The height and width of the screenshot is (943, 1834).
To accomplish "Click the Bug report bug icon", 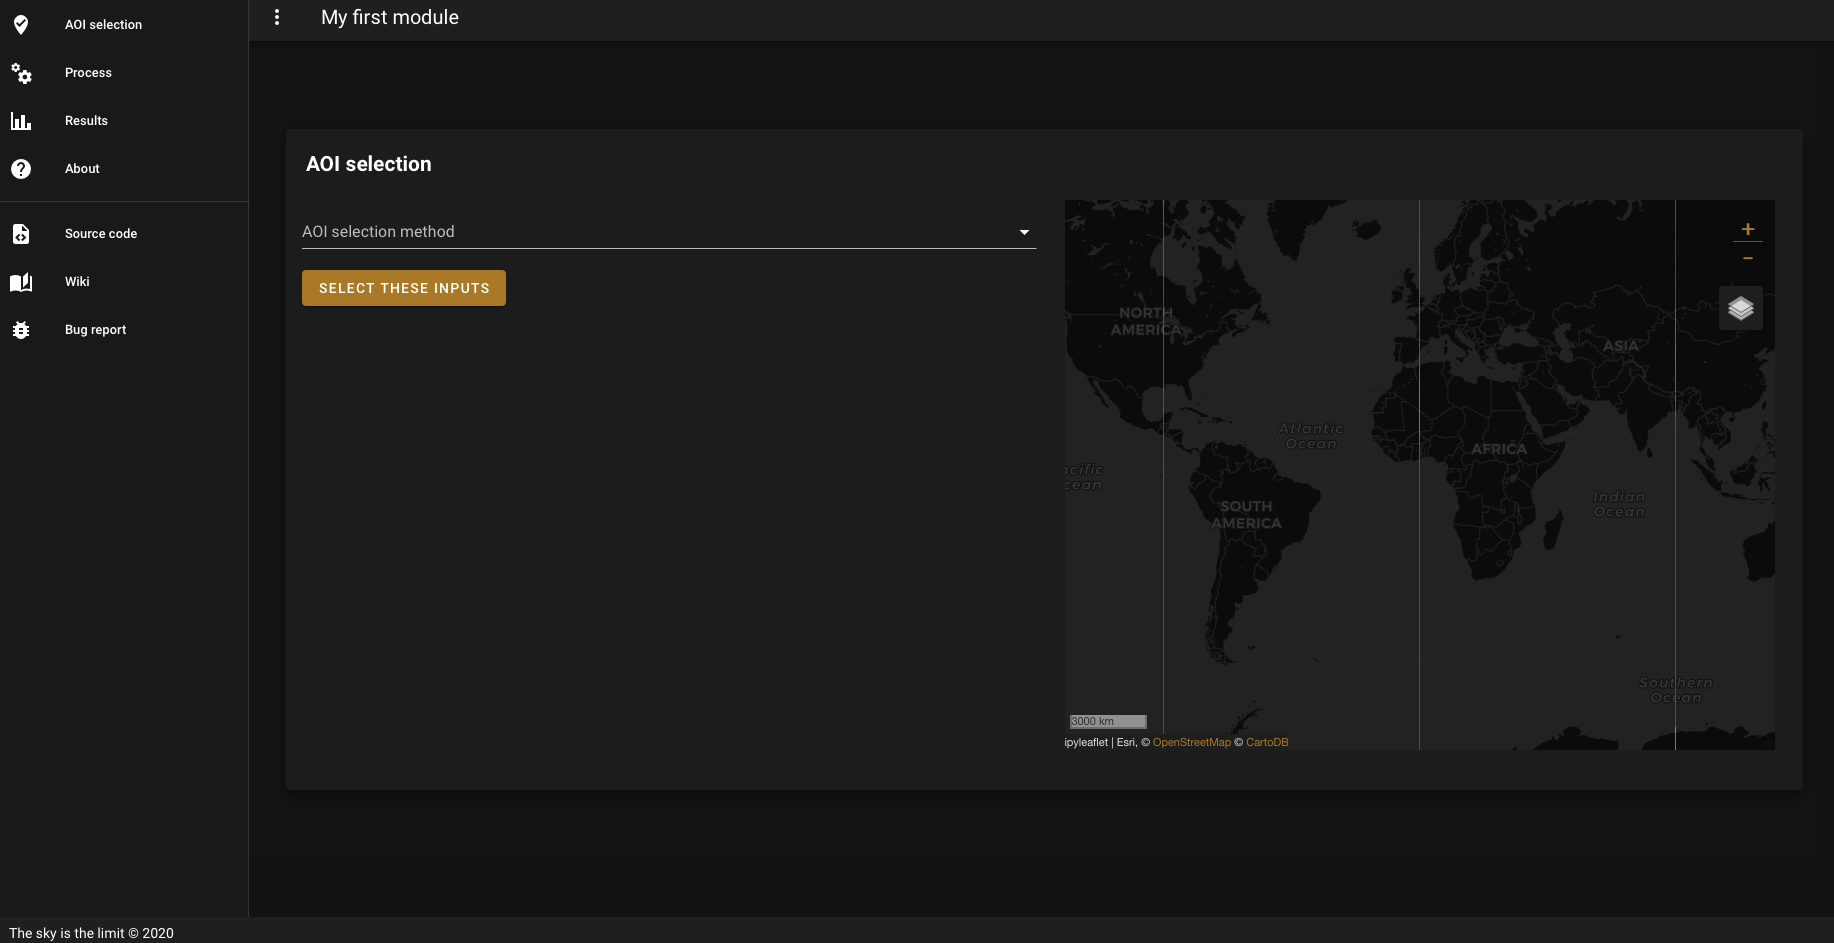I will 21,330.
